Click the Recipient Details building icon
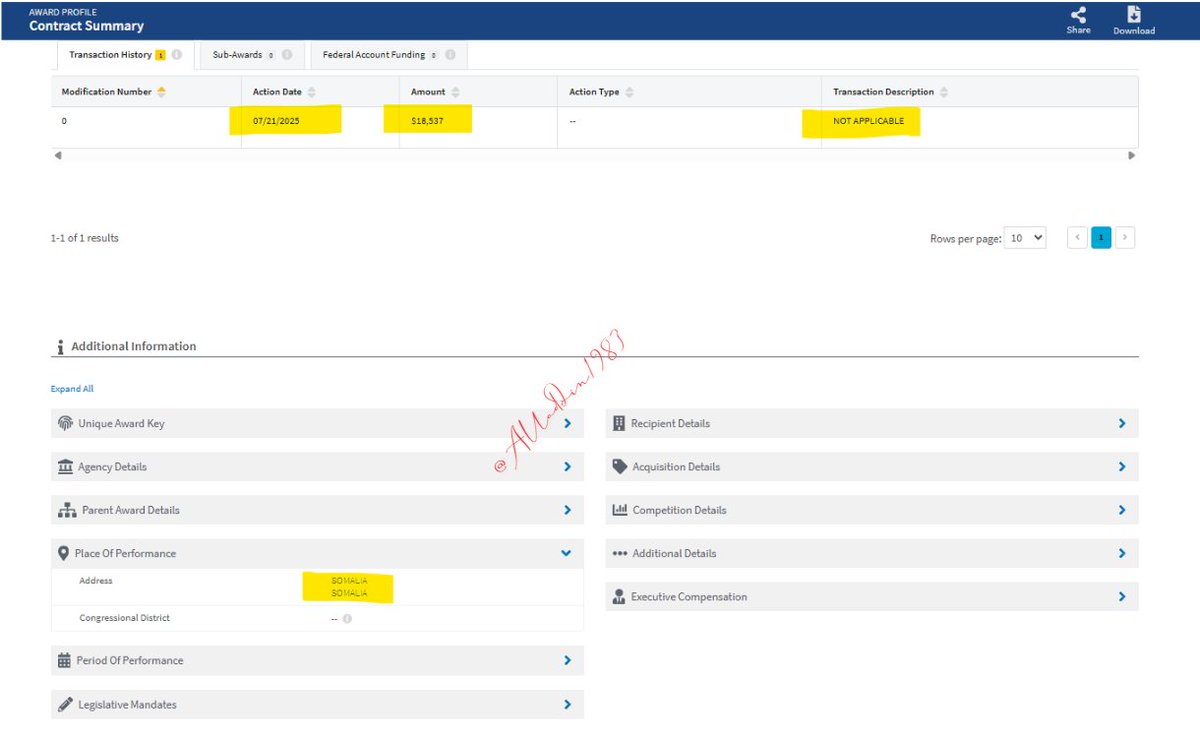Screen dimensions: 1200x742 pos(619,423)
